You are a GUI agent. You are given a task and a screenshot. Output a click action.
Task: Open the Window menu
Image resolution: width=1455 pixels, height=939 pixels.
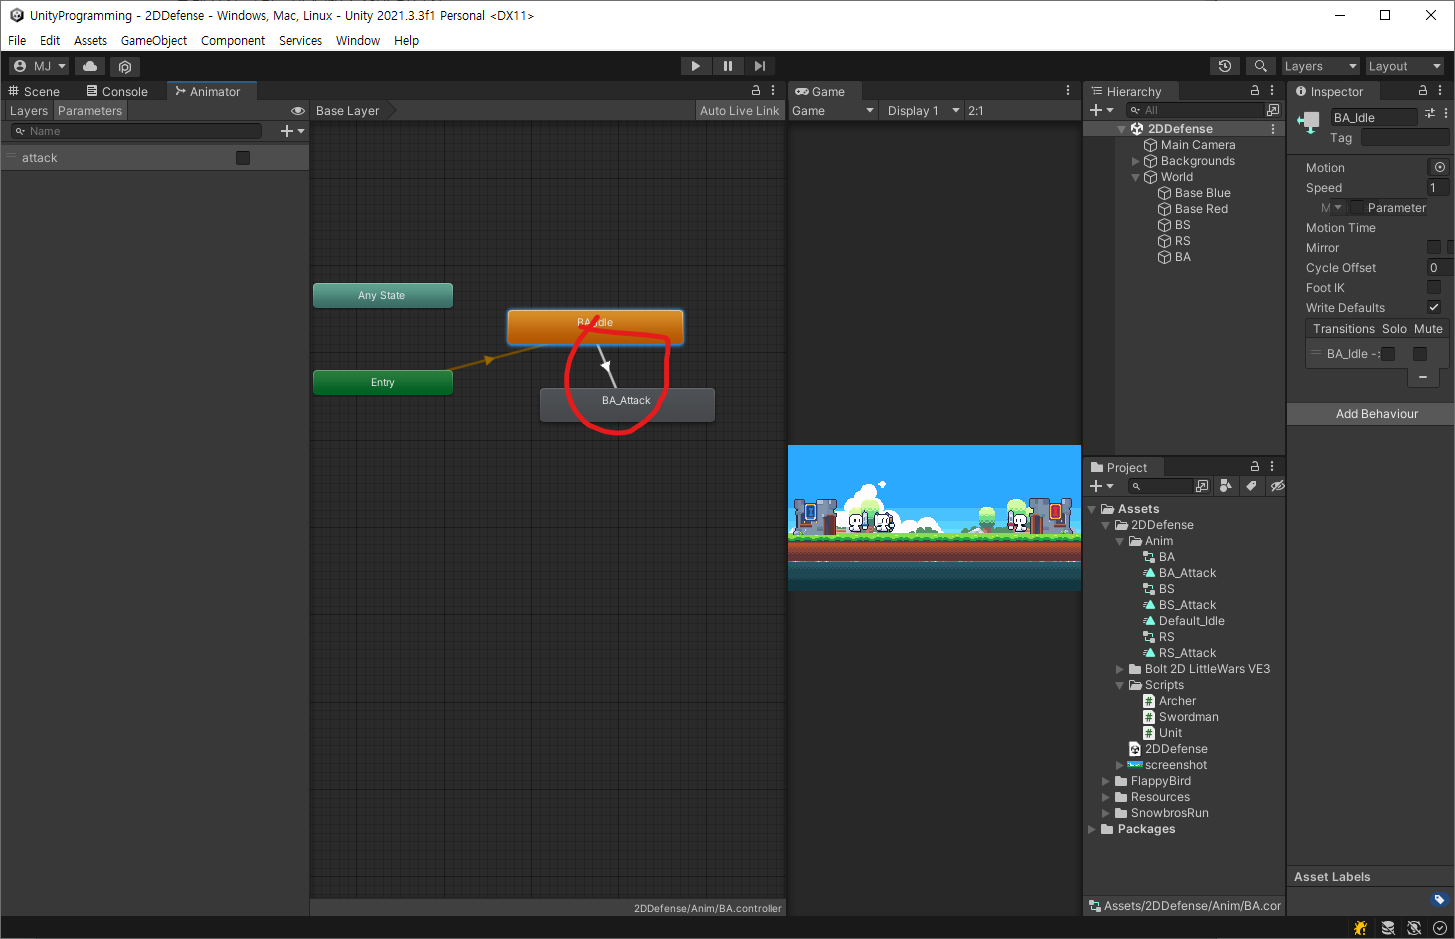pos(358,41)
